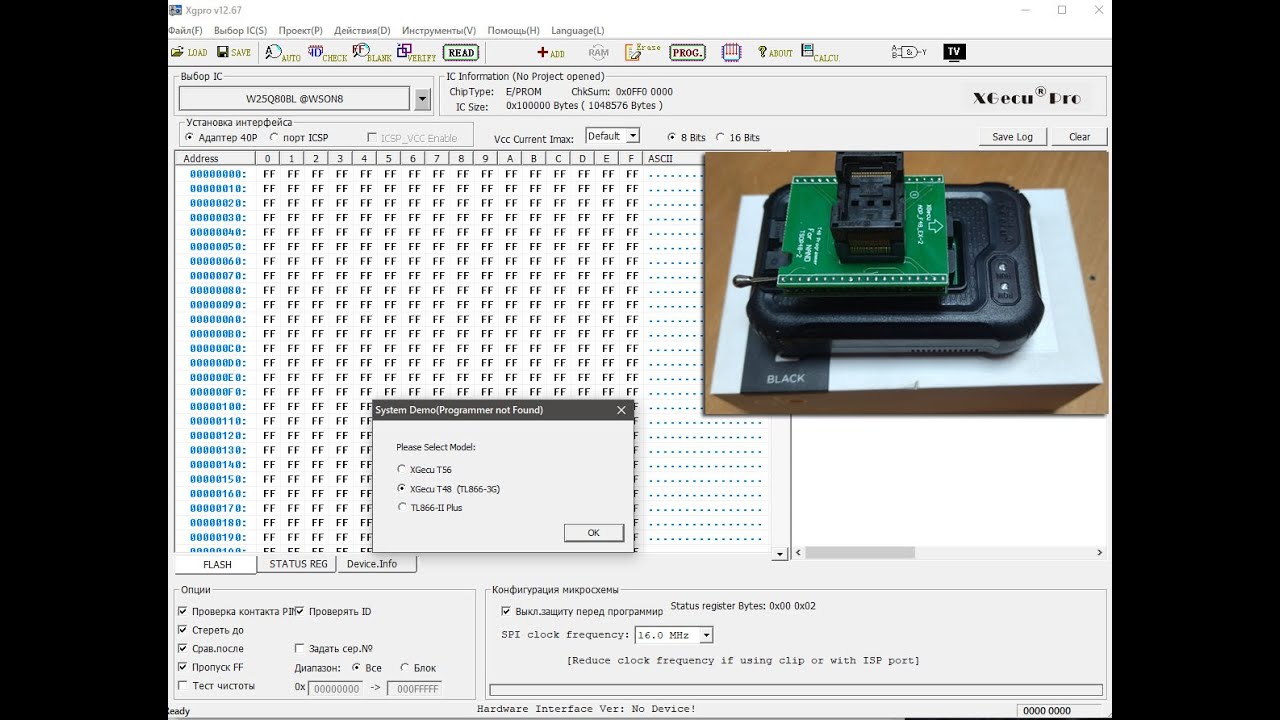Click the ID CHECK toolbar icon
This screenshot has height=720, width=1280.
(x=327, y=53)
